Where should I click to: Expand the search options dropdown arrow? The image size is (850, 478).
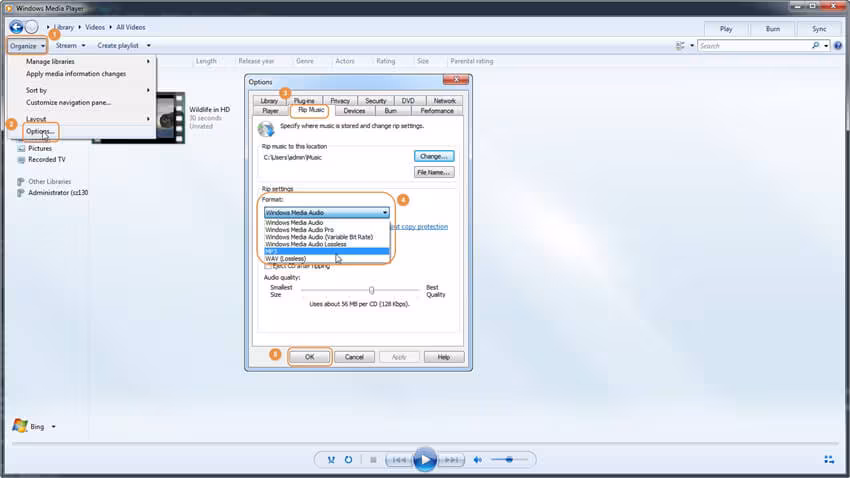tap(826, 46)
